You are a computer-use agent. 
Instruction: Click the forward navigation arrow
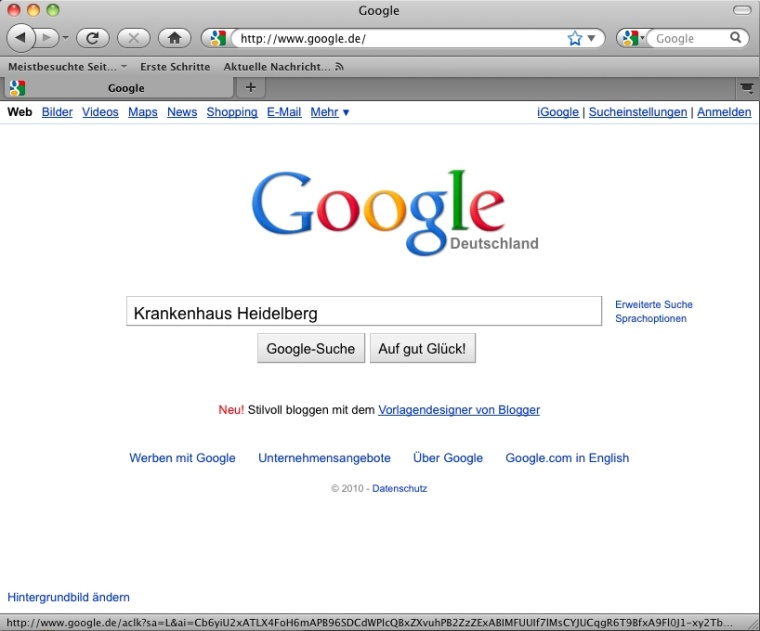[47, 38]
